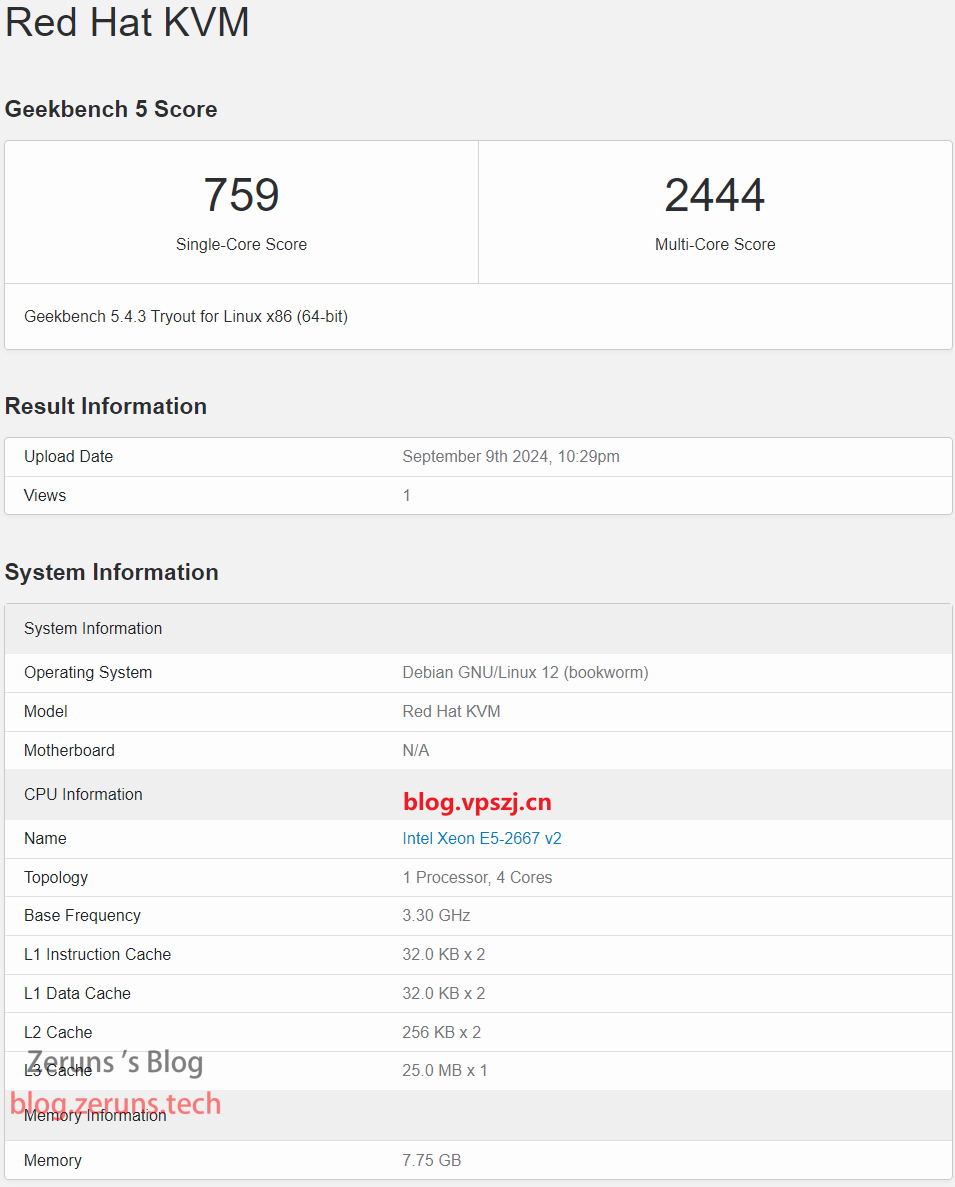Click the Result Information heading

coord(106,406)
